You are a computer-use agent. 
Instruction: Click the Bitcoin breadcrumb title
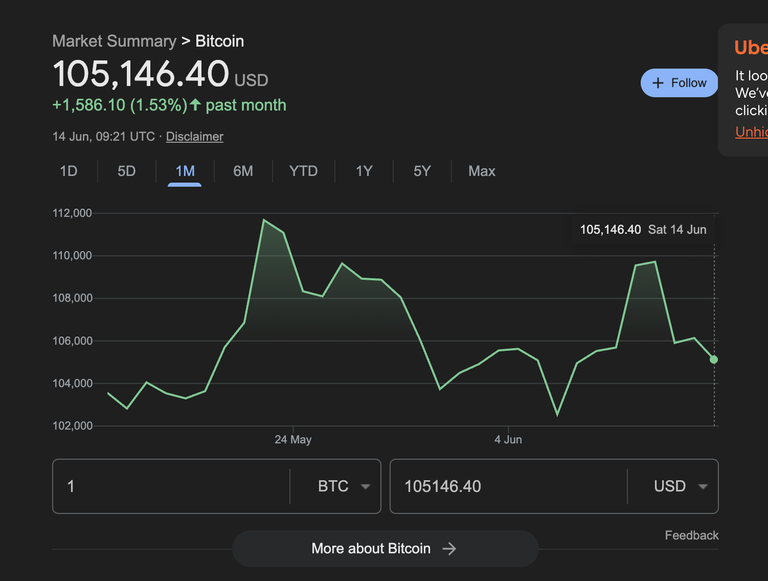click(x=219, y=41)
